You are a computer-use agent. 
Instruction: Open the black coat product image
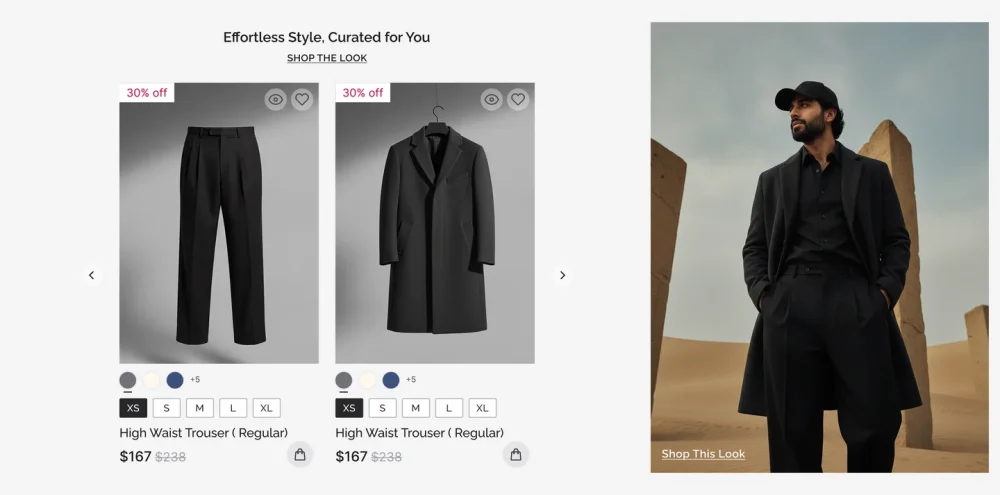[435, 225]
